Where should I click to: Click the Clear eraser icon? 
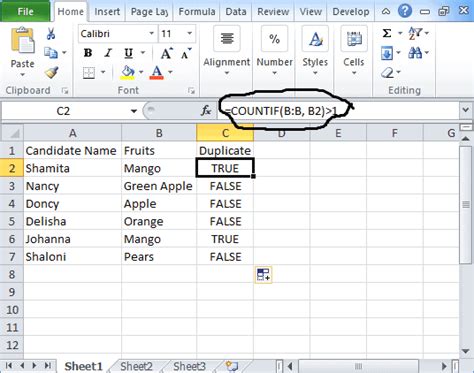pyautogui.click(x=387, y=72)
